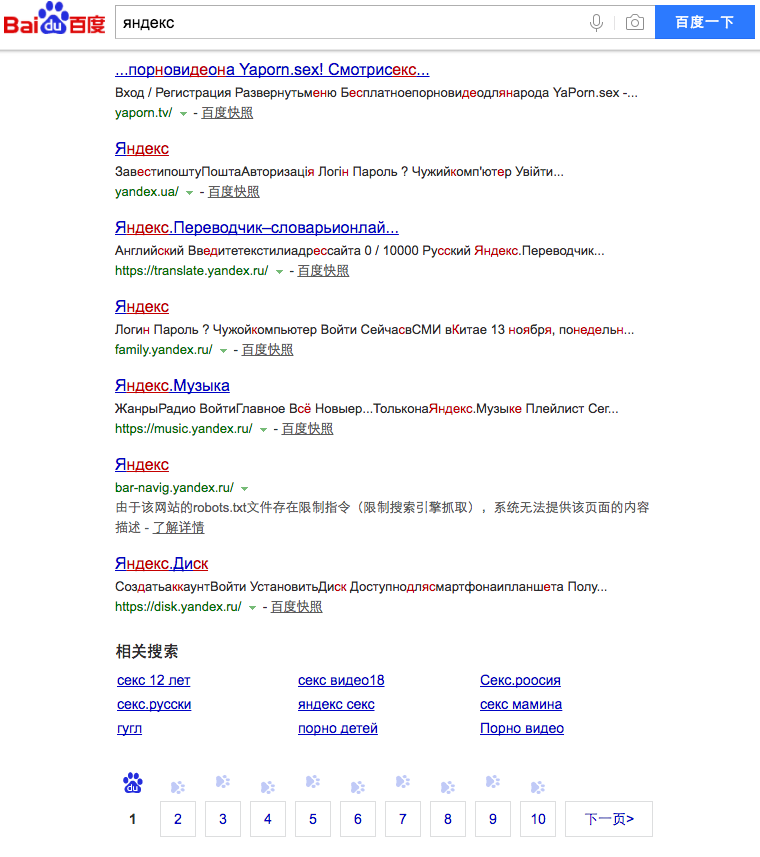Open Яндекс result for bar-navig.yandex.ru
The height and width of the screenshot is (857, 760).
tap(142, 465)
